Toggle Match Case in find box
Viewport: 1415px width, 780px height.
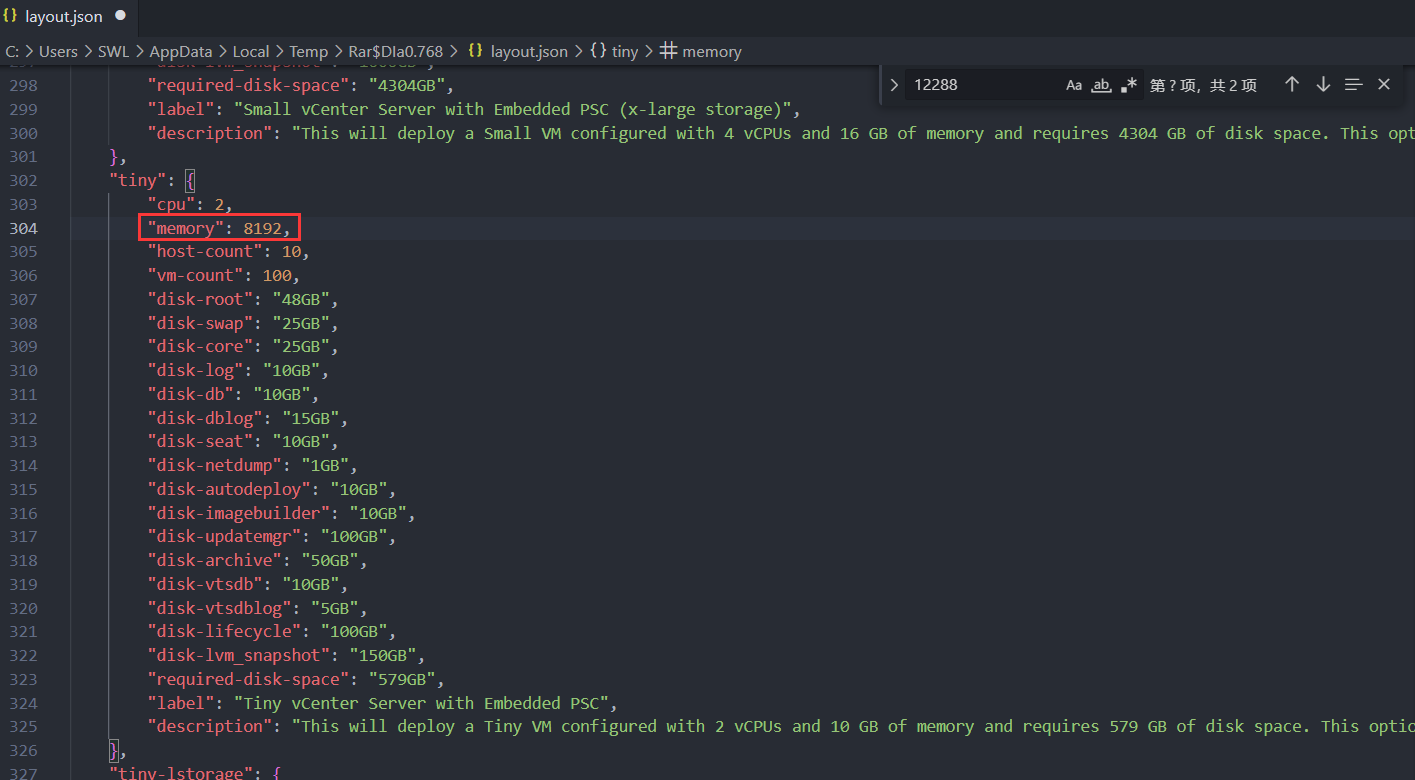[x=1074, y=85]
